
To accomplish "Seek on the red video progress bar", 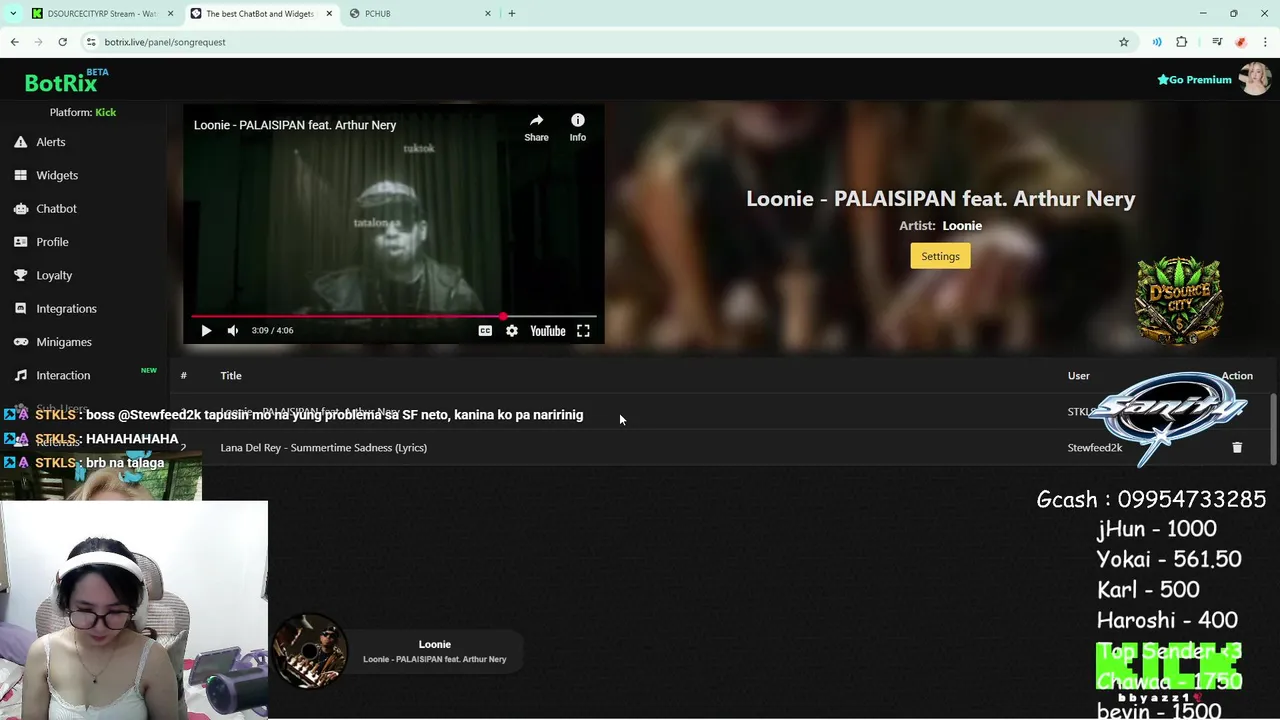I will pos(394,316).
